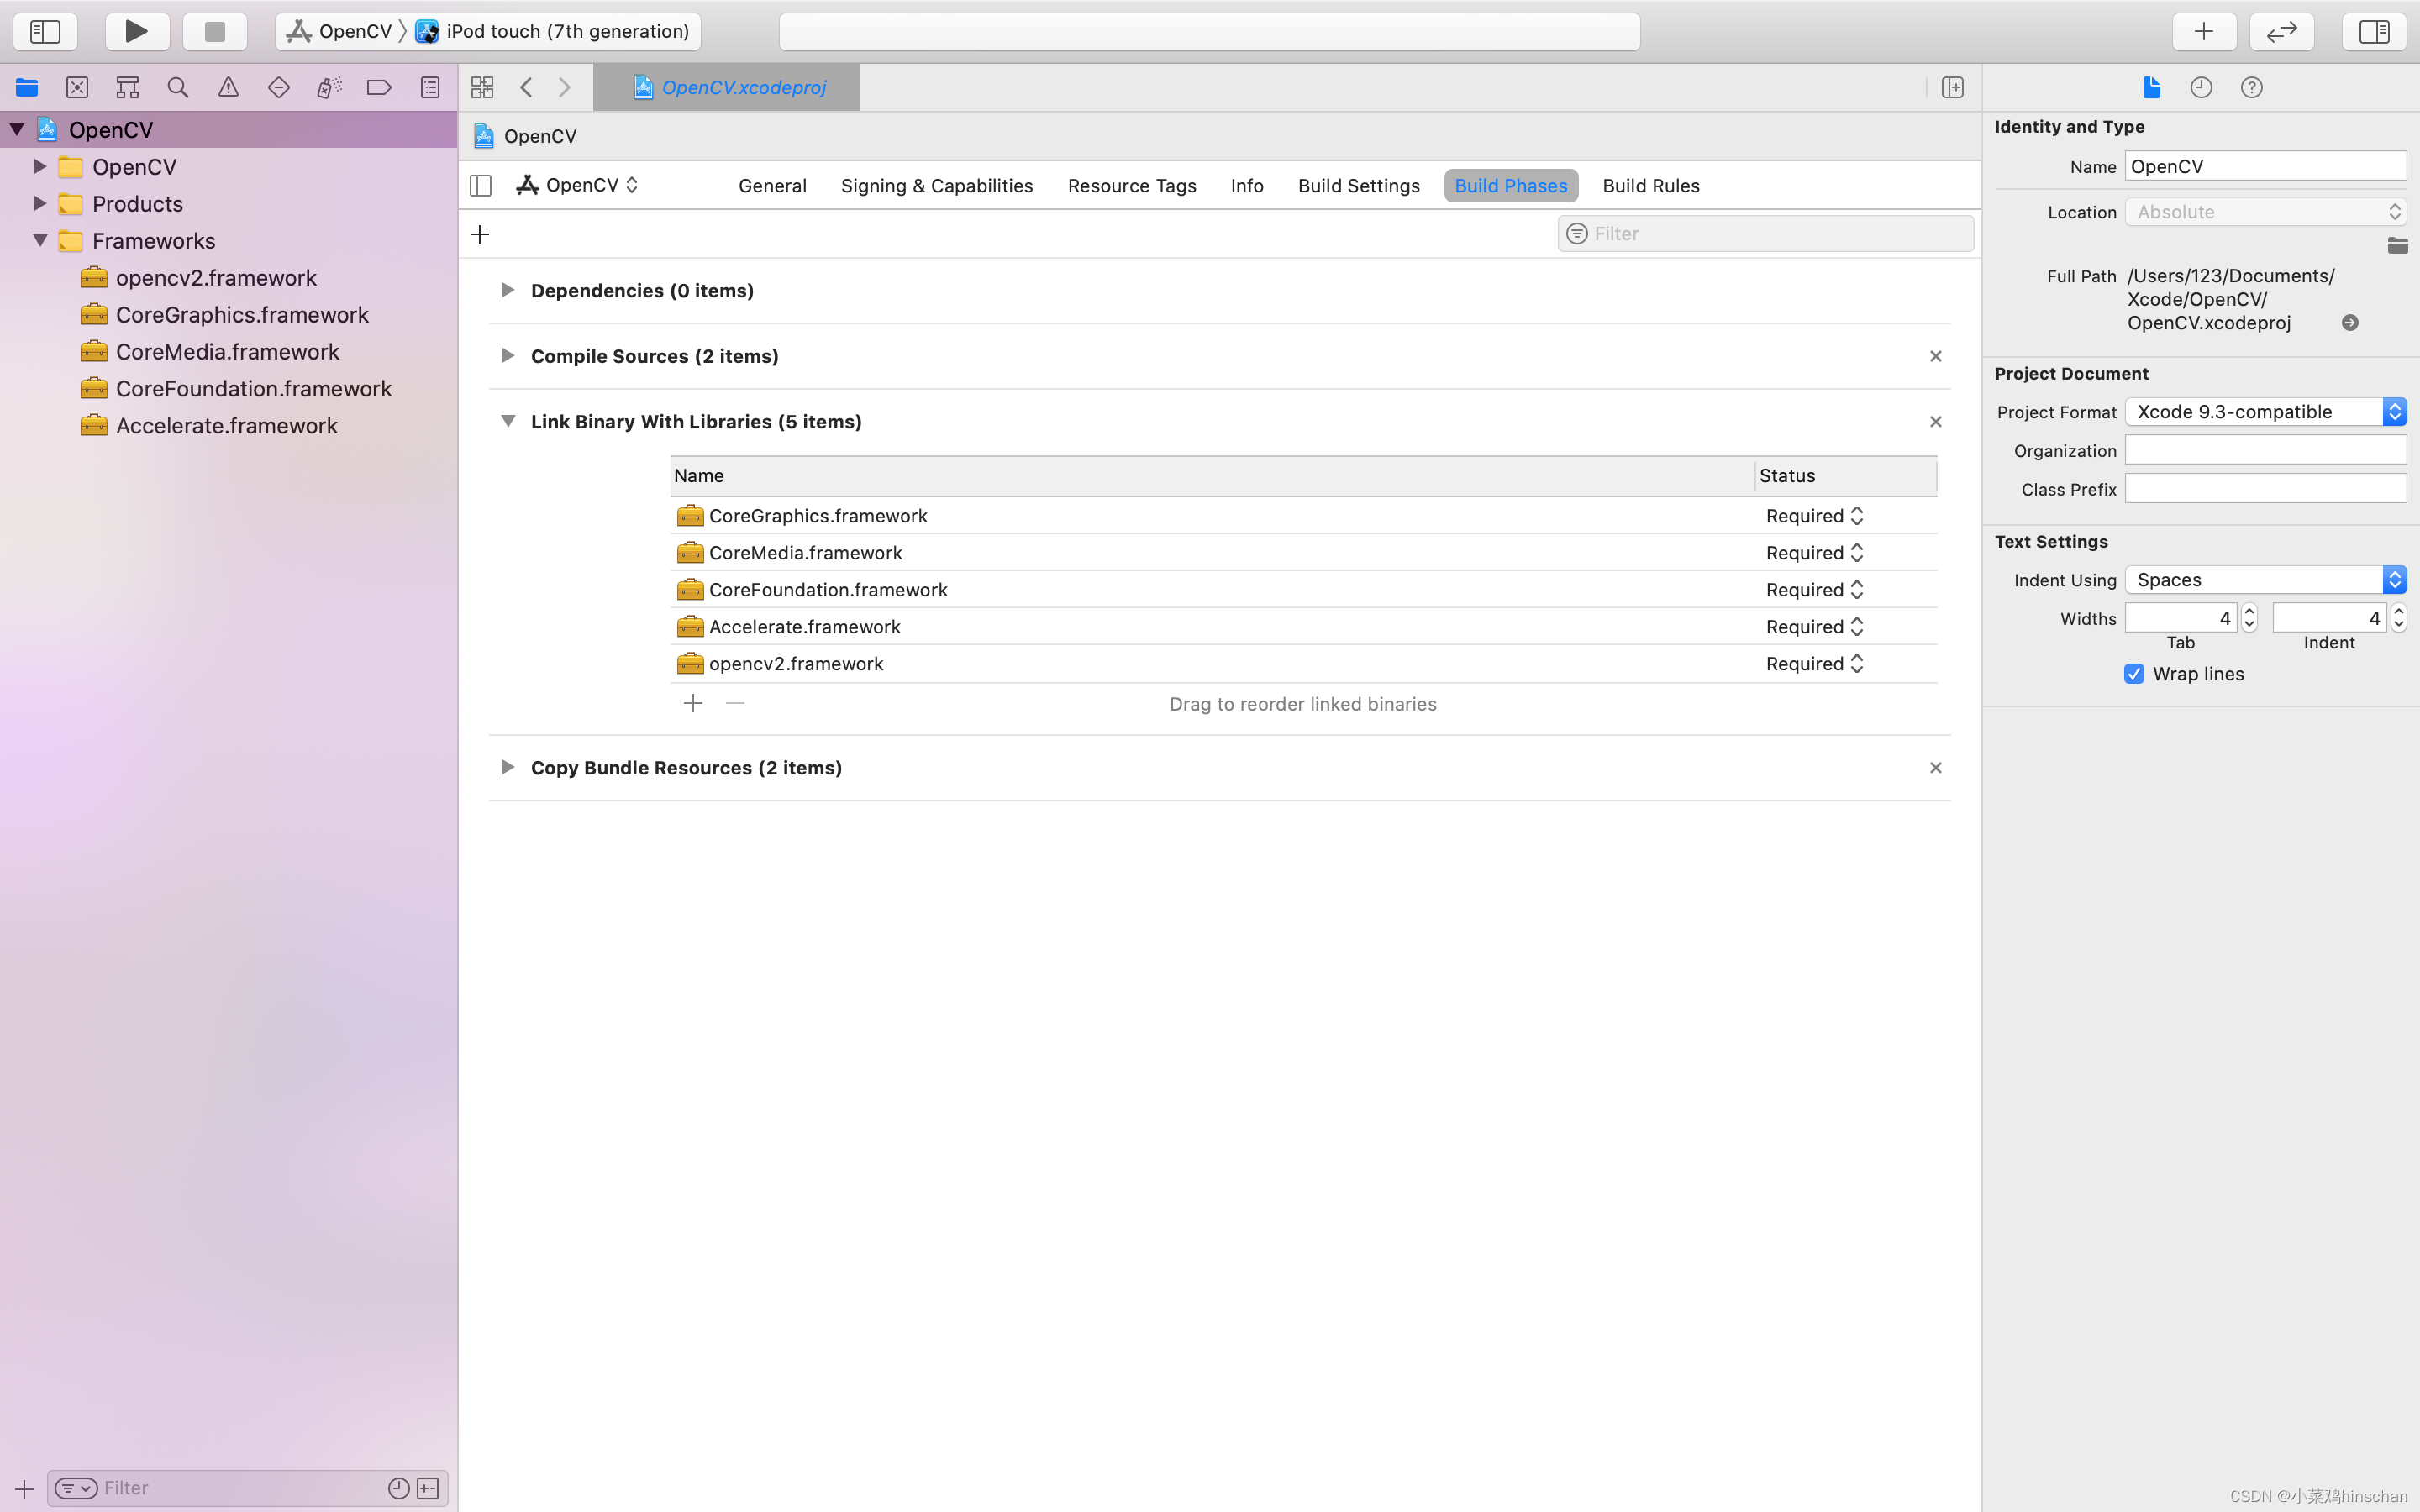Show the History inspector clock icon

2201,87
